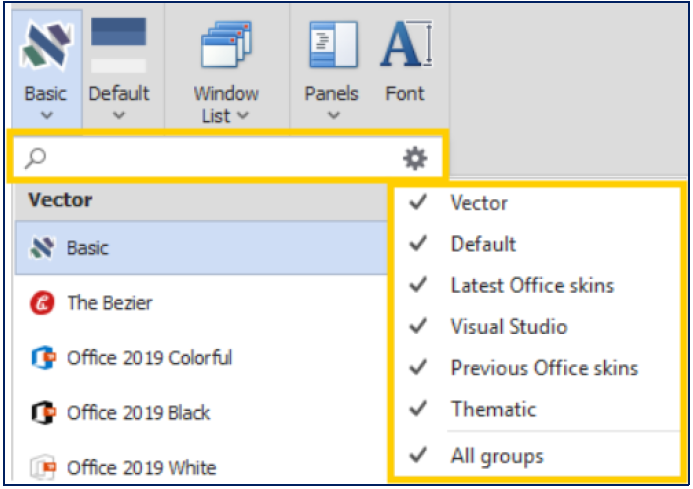Image resolution: width=693 pixels, height=489 pixels.
Task: Click the Panels layout icon
Action: pyautogui.click(x=333, y=44)
